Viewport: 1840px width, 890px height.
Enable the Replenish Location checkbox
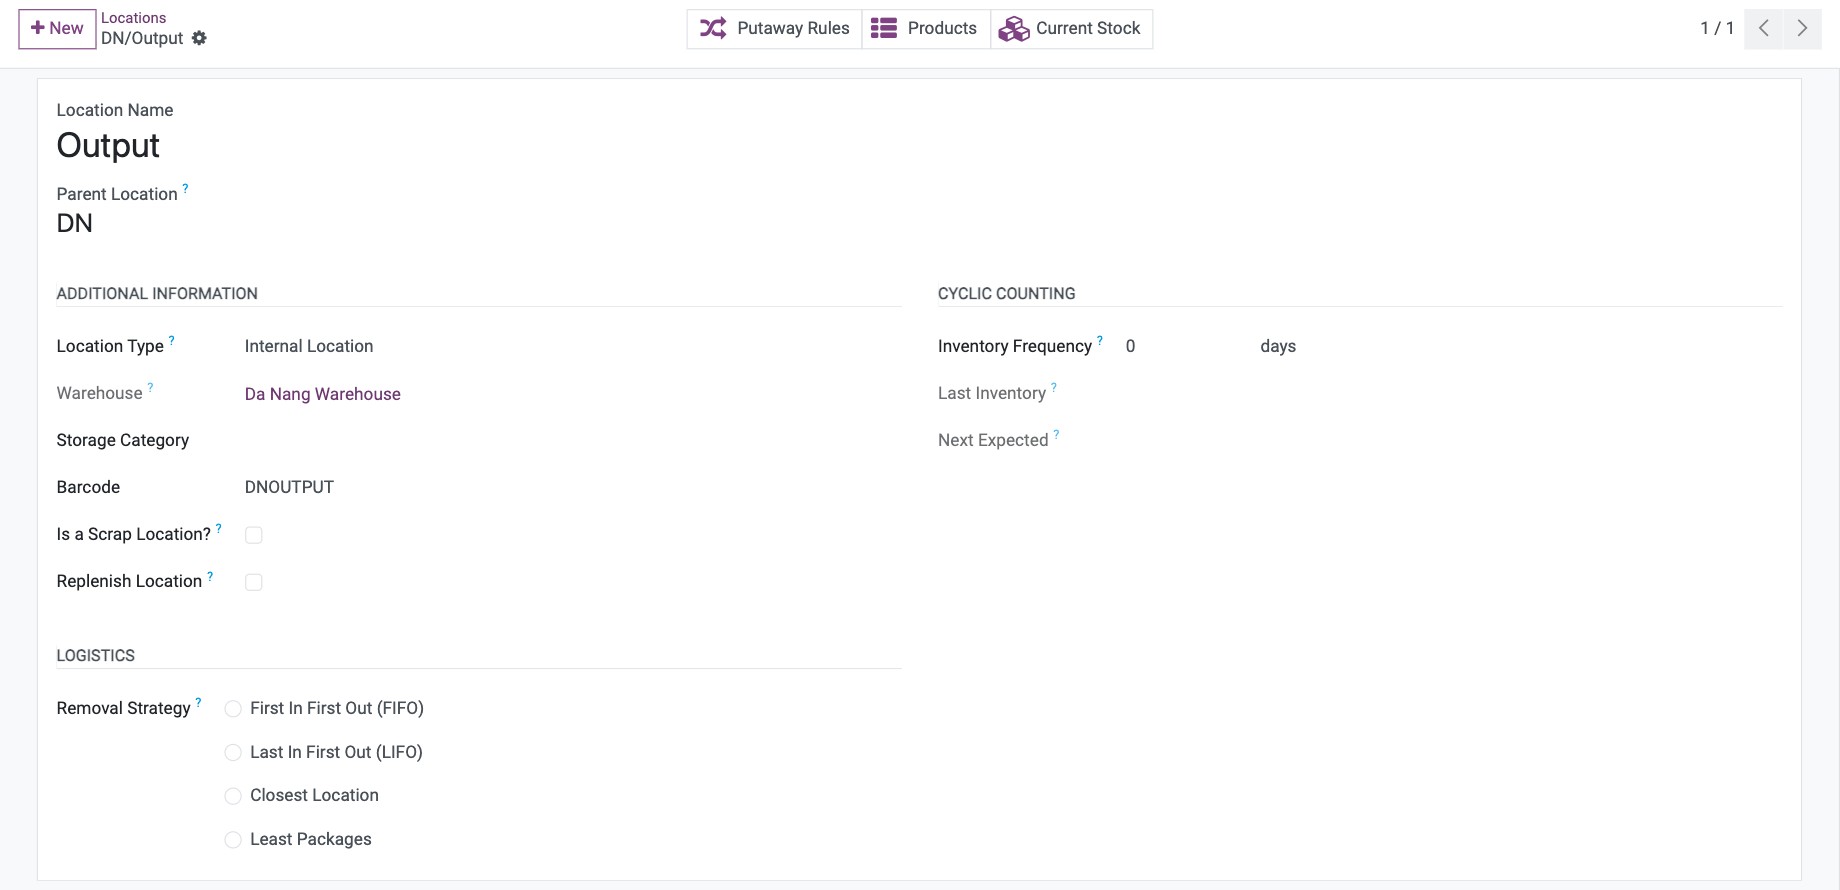coord(254,582)
